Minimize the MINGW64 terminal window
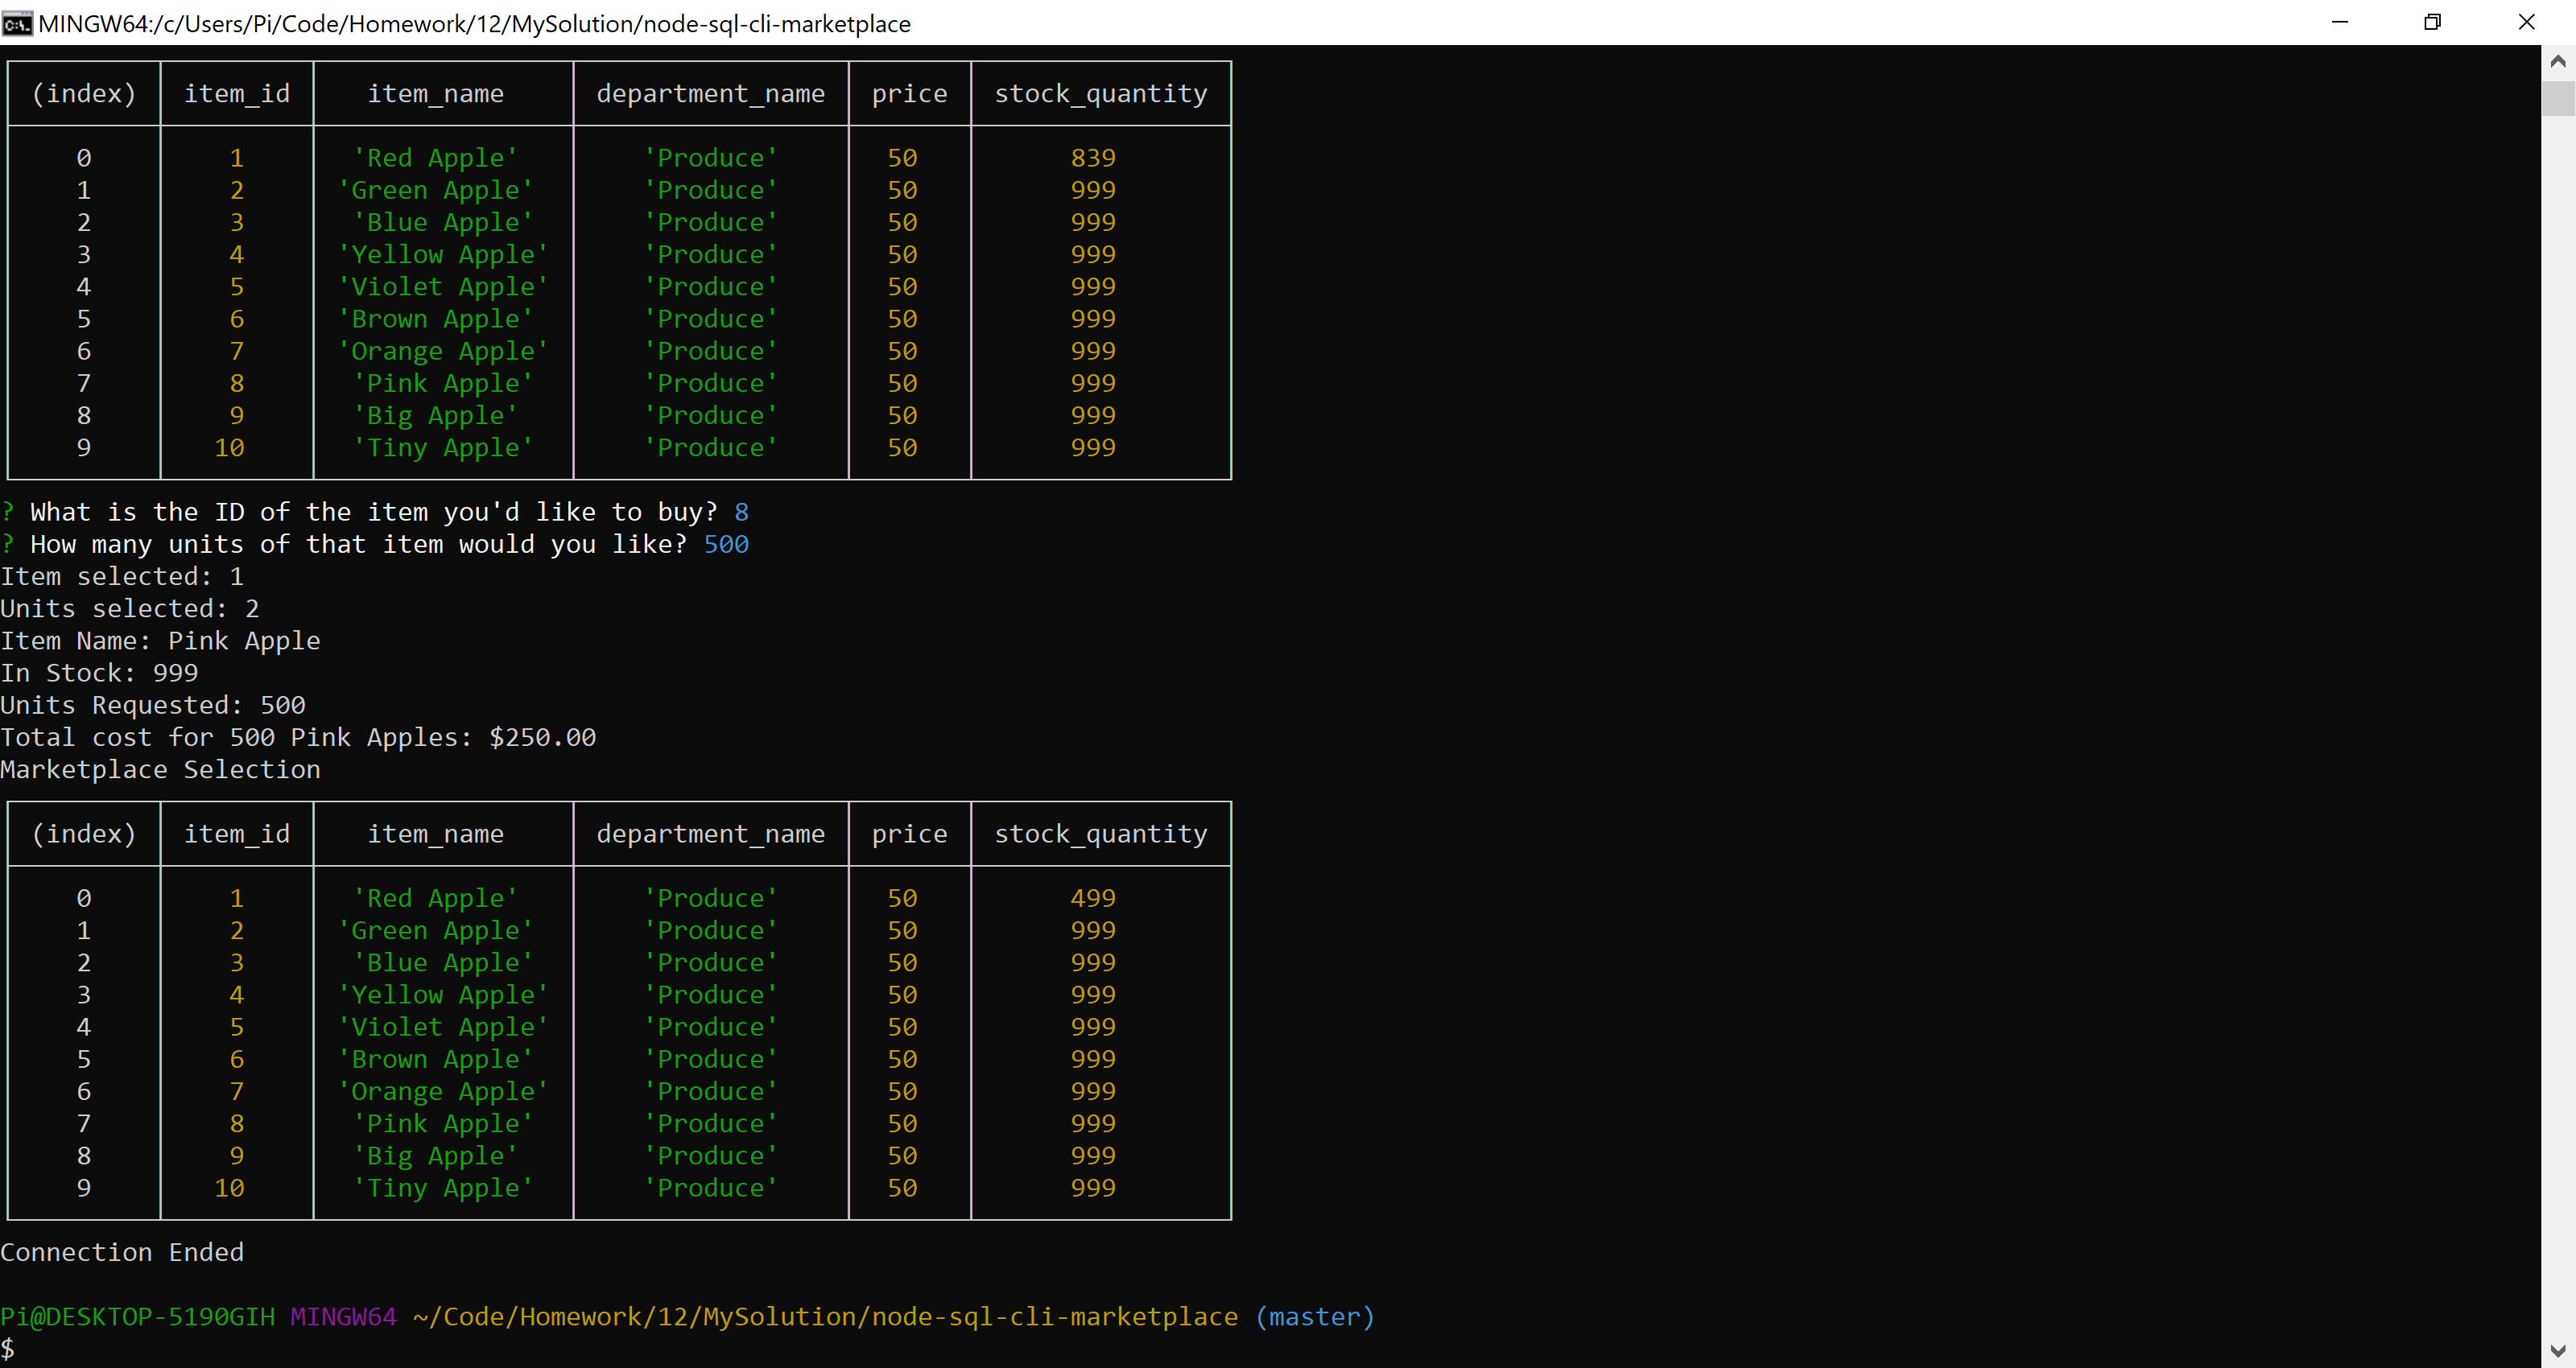Screen dimensions: 2576x1368 coord(2339,22)
